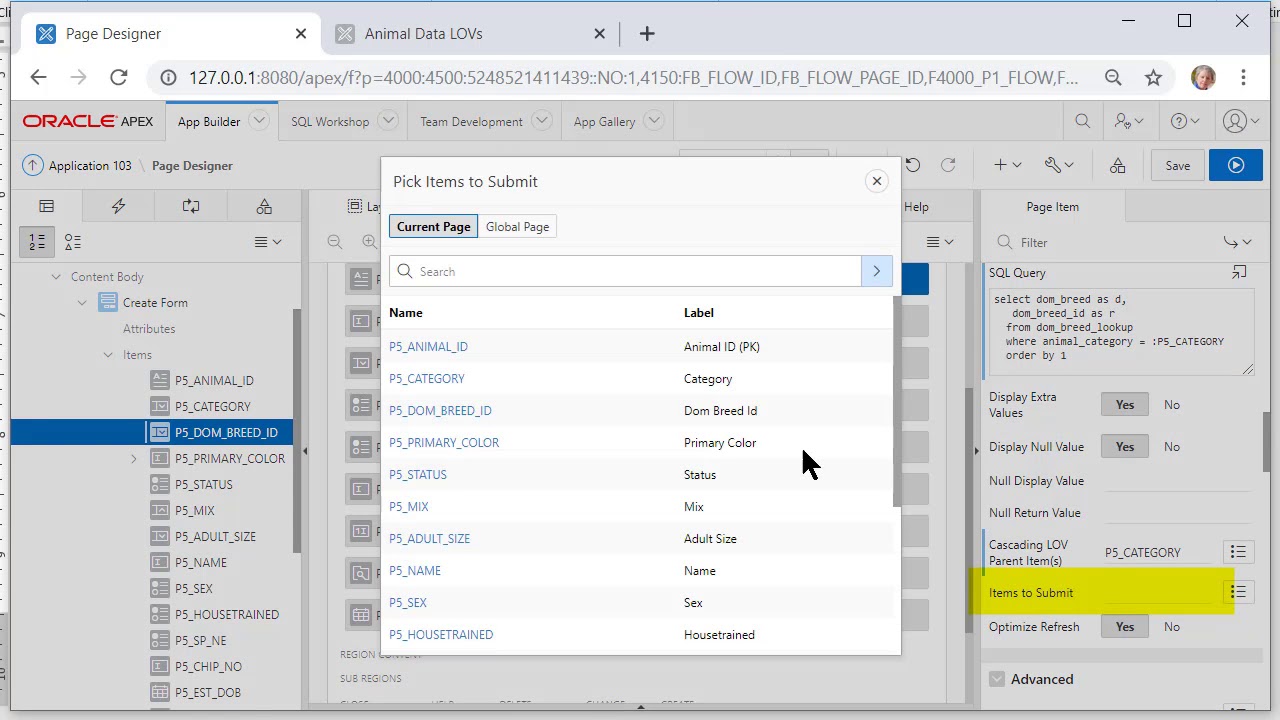Click the tree view toggle icon
1280x720 pixels.
36,242
